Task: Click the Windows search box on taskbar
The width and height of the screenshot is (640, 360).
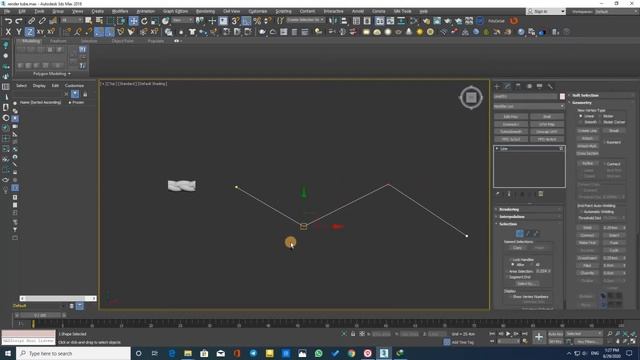Action: click(x=73, y=353)
